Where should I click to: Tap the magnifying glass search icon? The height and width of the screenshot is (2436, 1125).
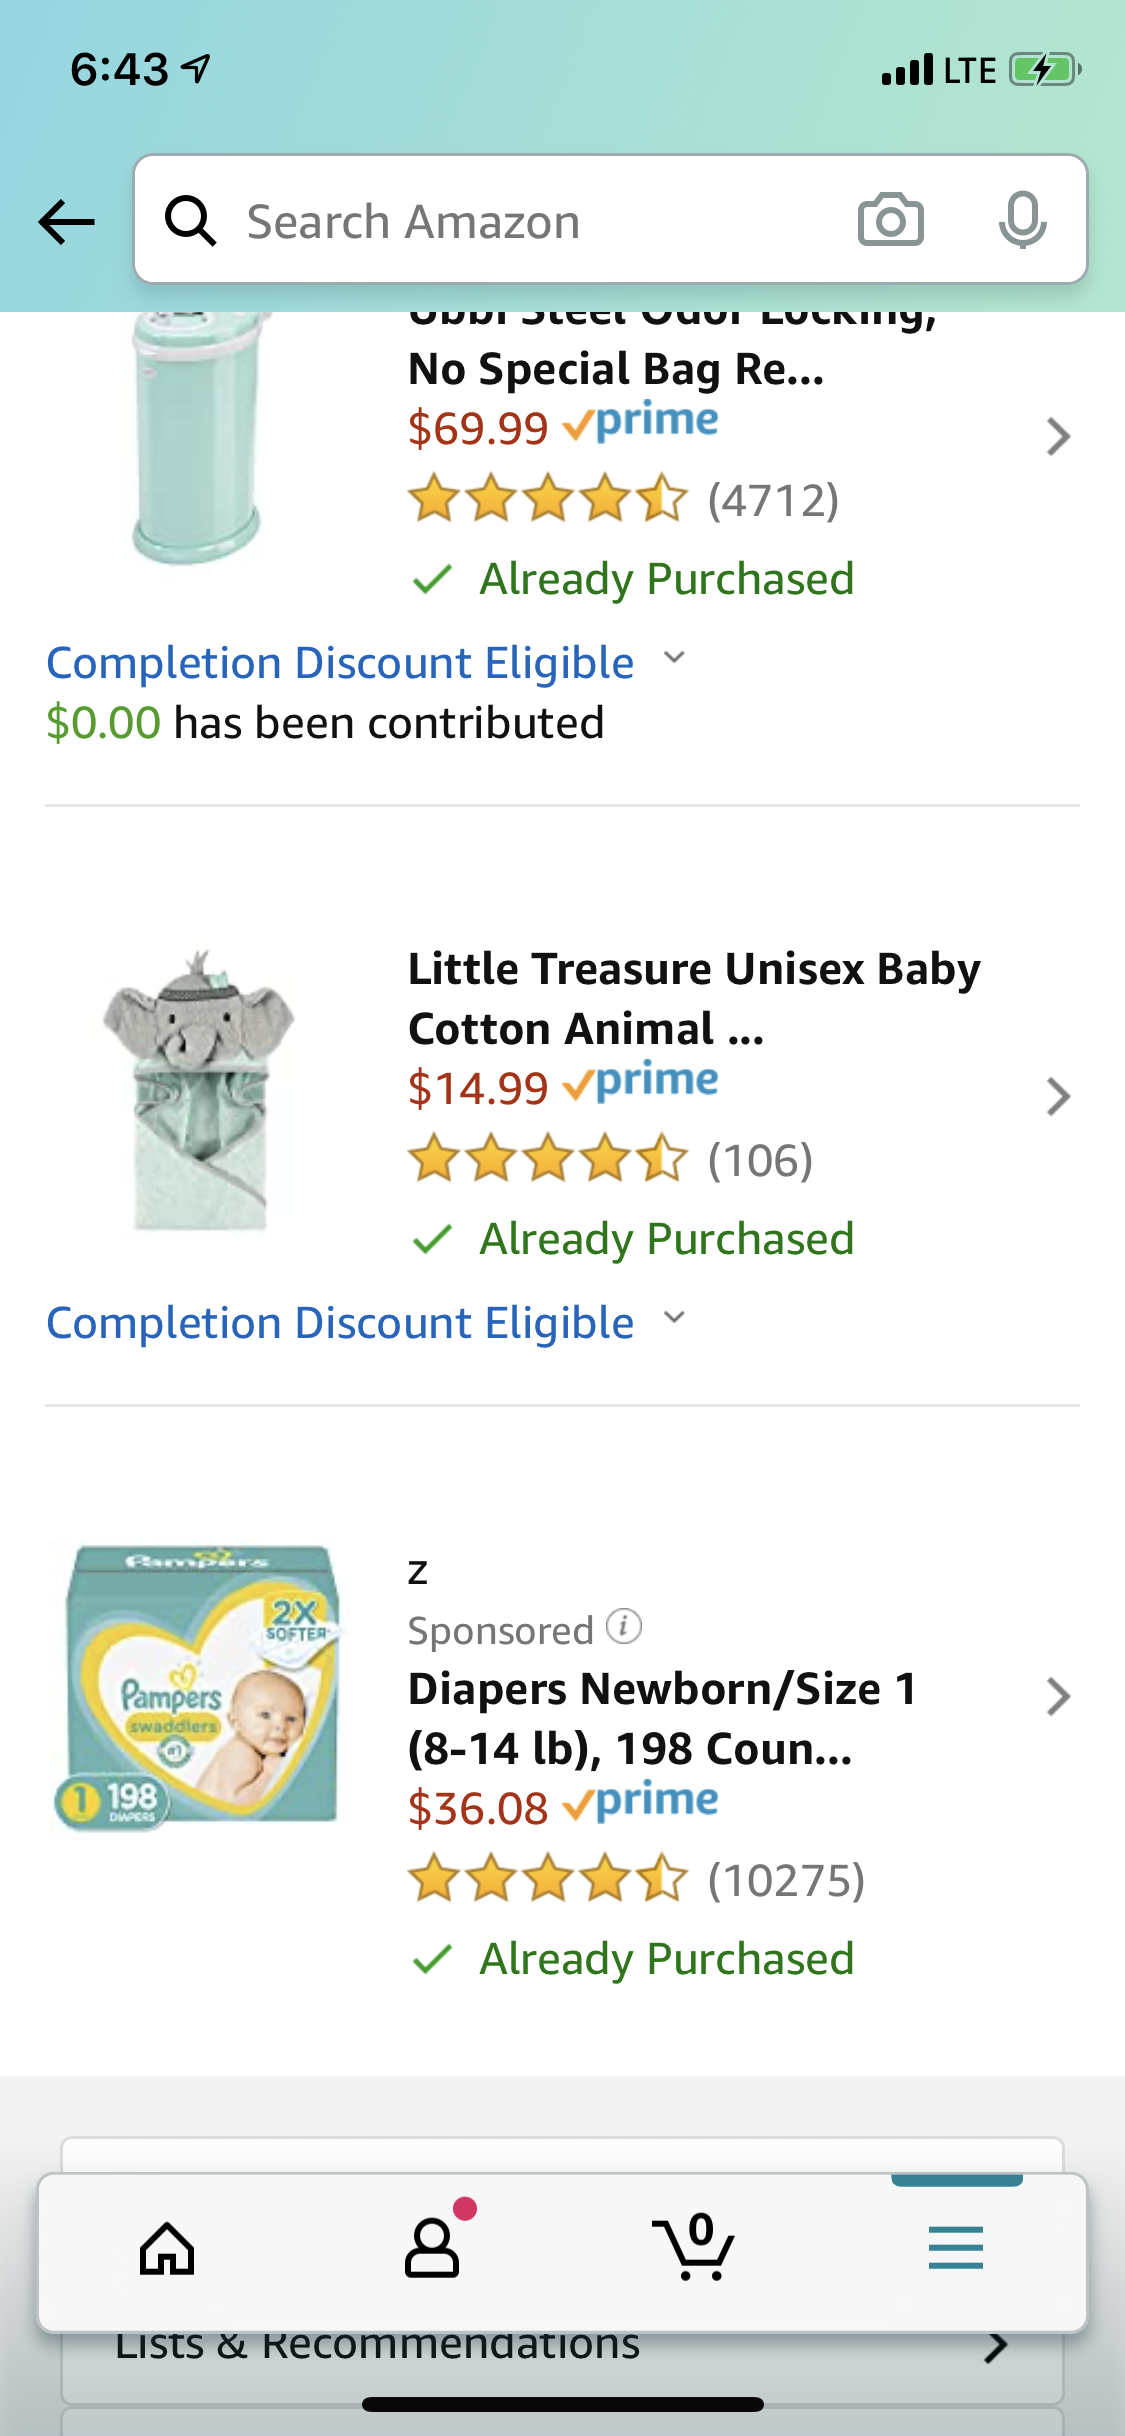point(190,221)
